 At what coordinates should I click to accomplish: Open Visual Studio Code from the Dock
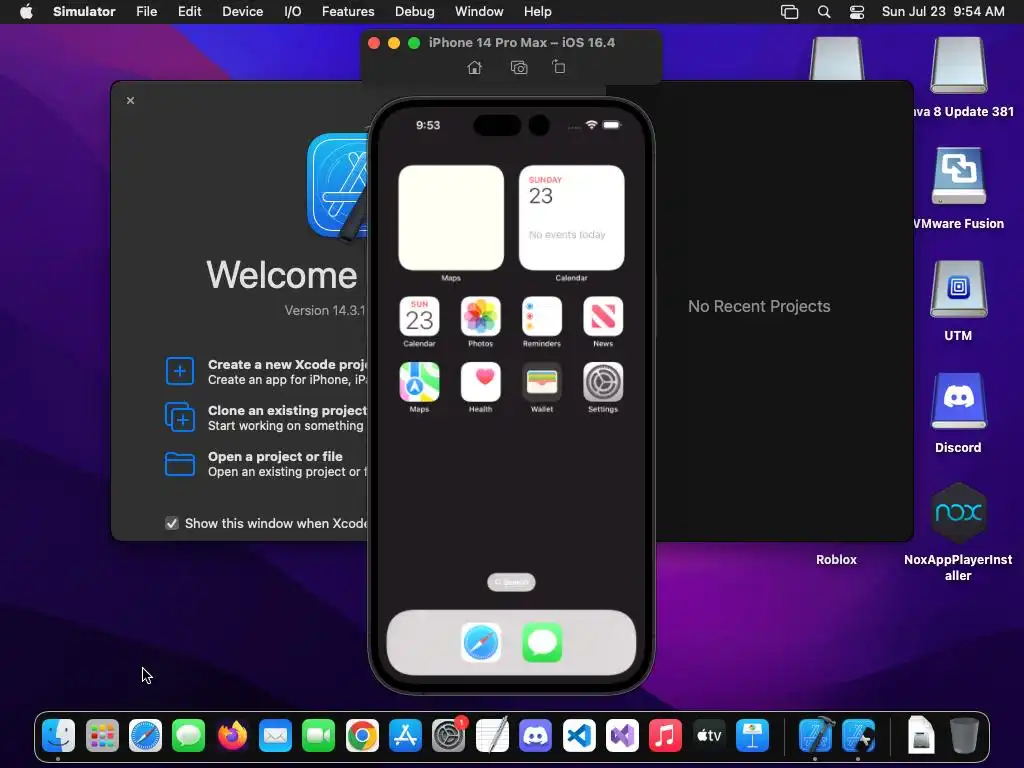pos(579,736)
